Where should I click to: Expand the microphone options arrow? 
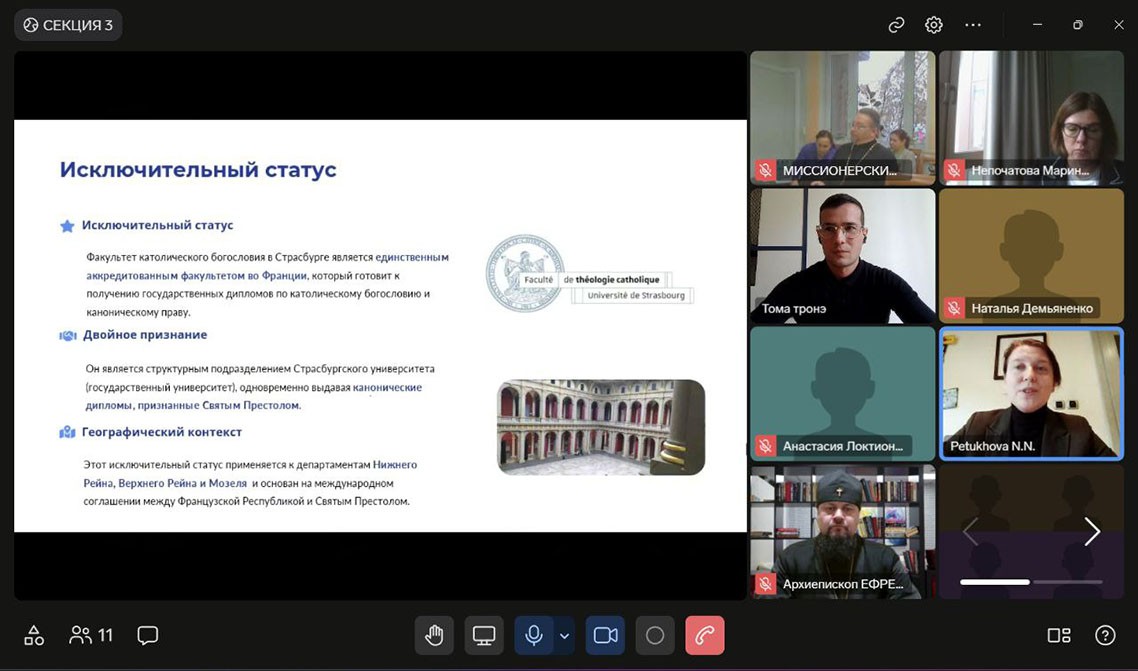pos(565,635)
